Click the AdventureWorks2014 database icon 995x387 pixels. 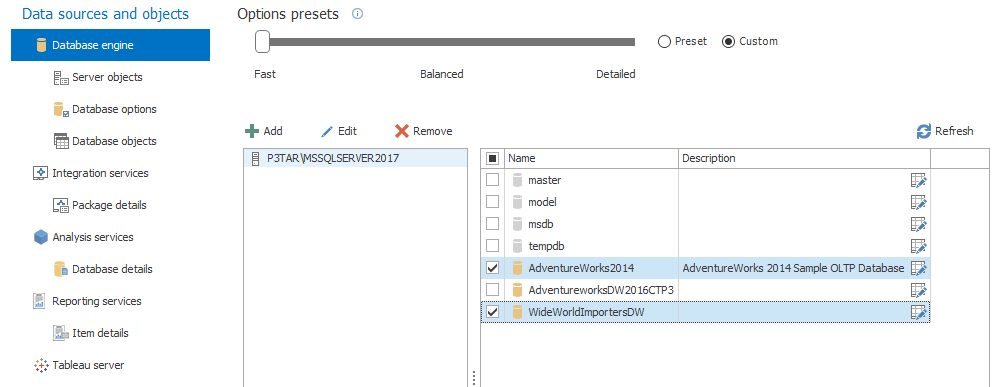tap(517, 268)
